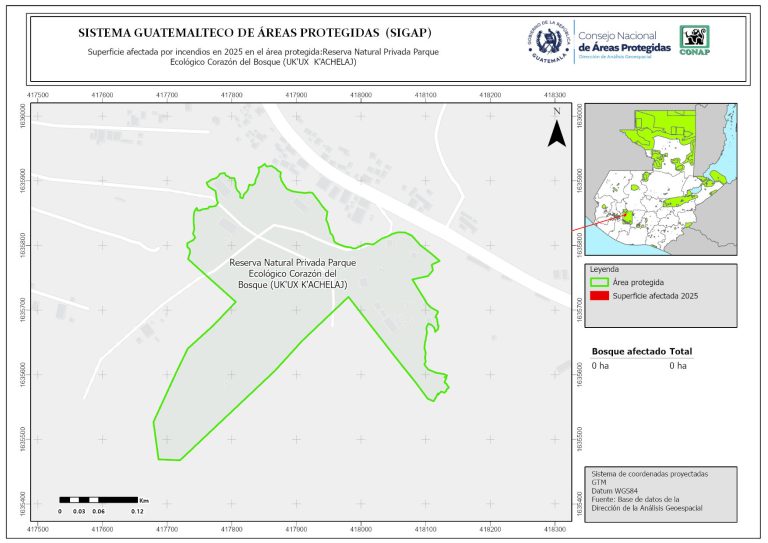Click the Leyenda heading
This screenshot has height=543, width=768.
[604, 270]
